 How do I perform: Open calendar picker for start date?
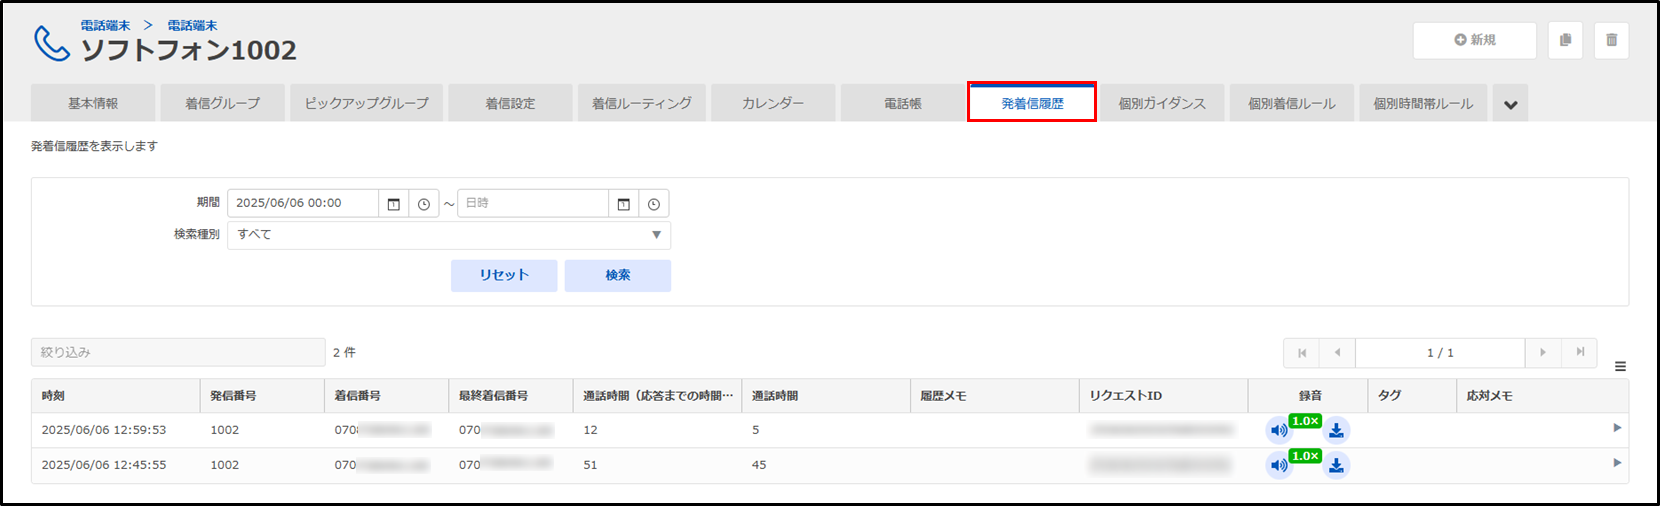pos(394,204)
